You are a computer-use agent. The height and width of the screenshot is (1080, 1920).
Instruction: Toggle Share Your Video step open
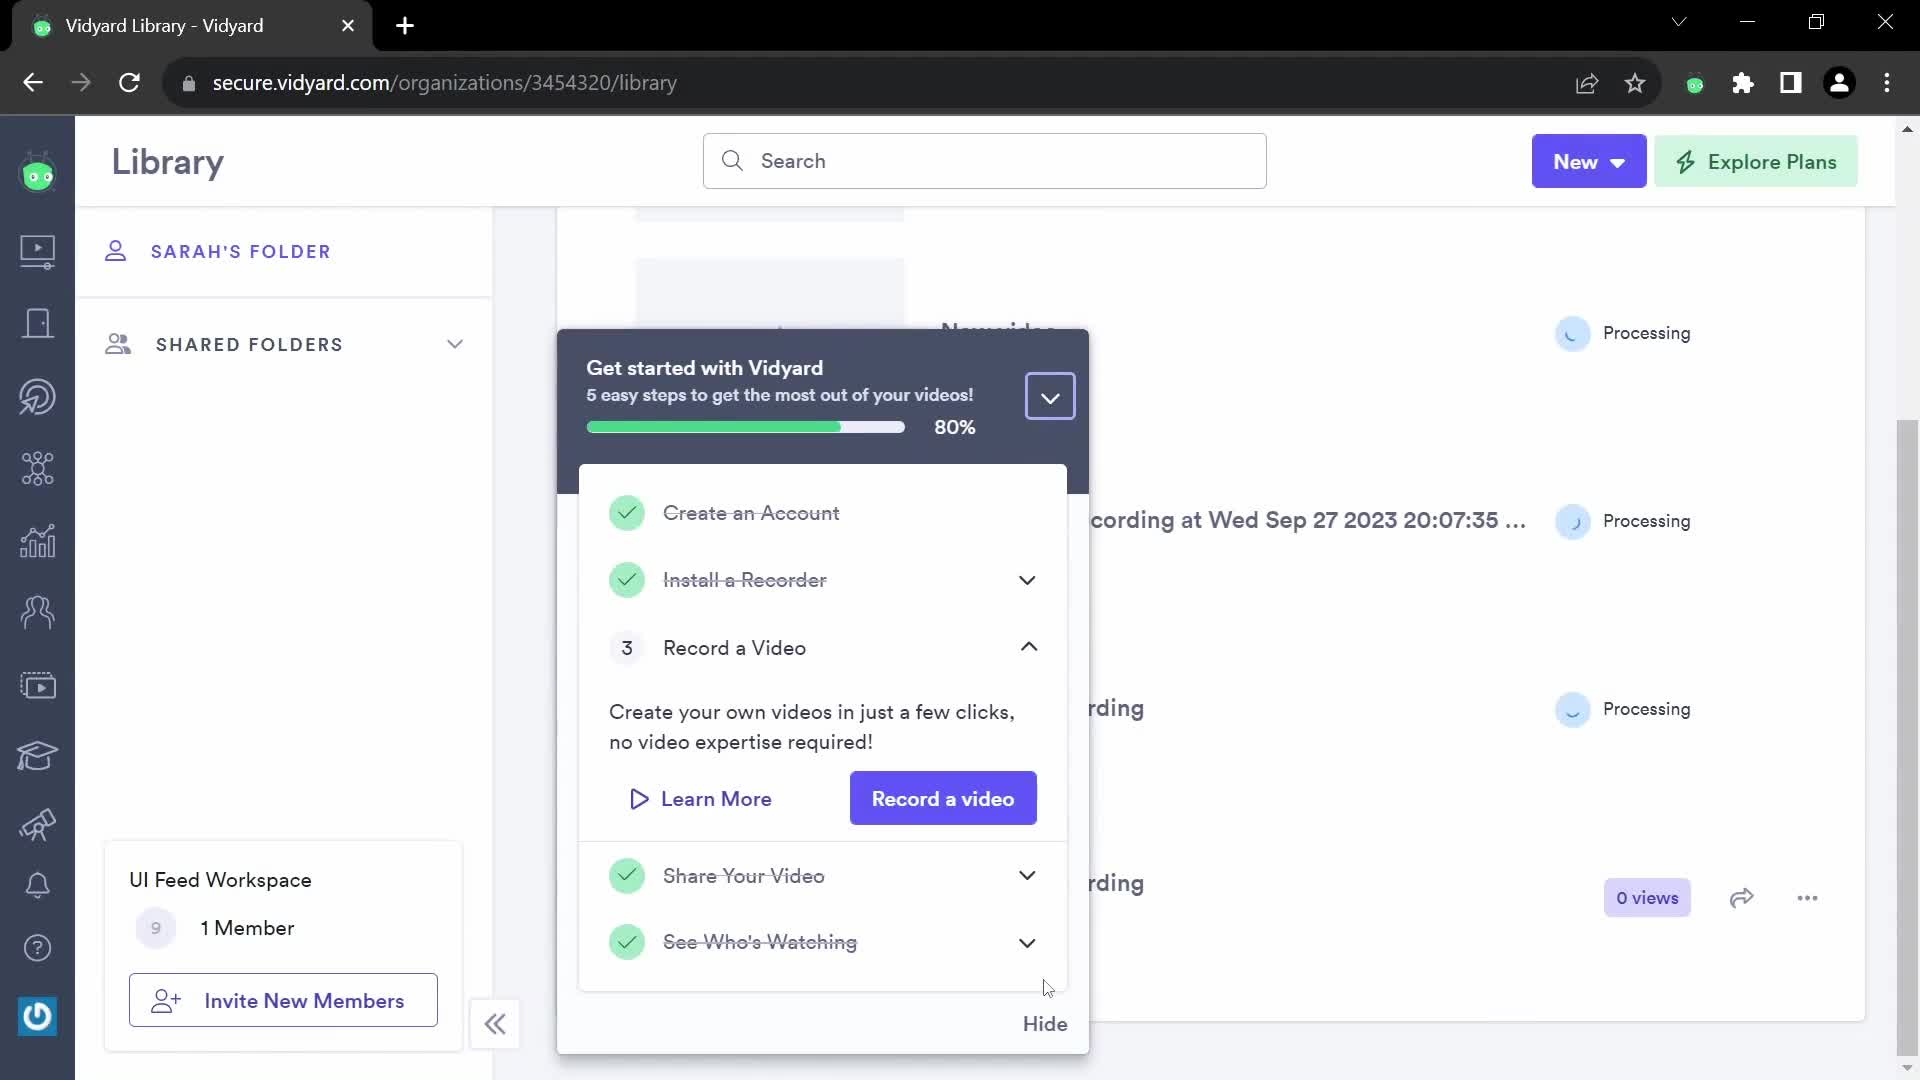point(1027,876)
